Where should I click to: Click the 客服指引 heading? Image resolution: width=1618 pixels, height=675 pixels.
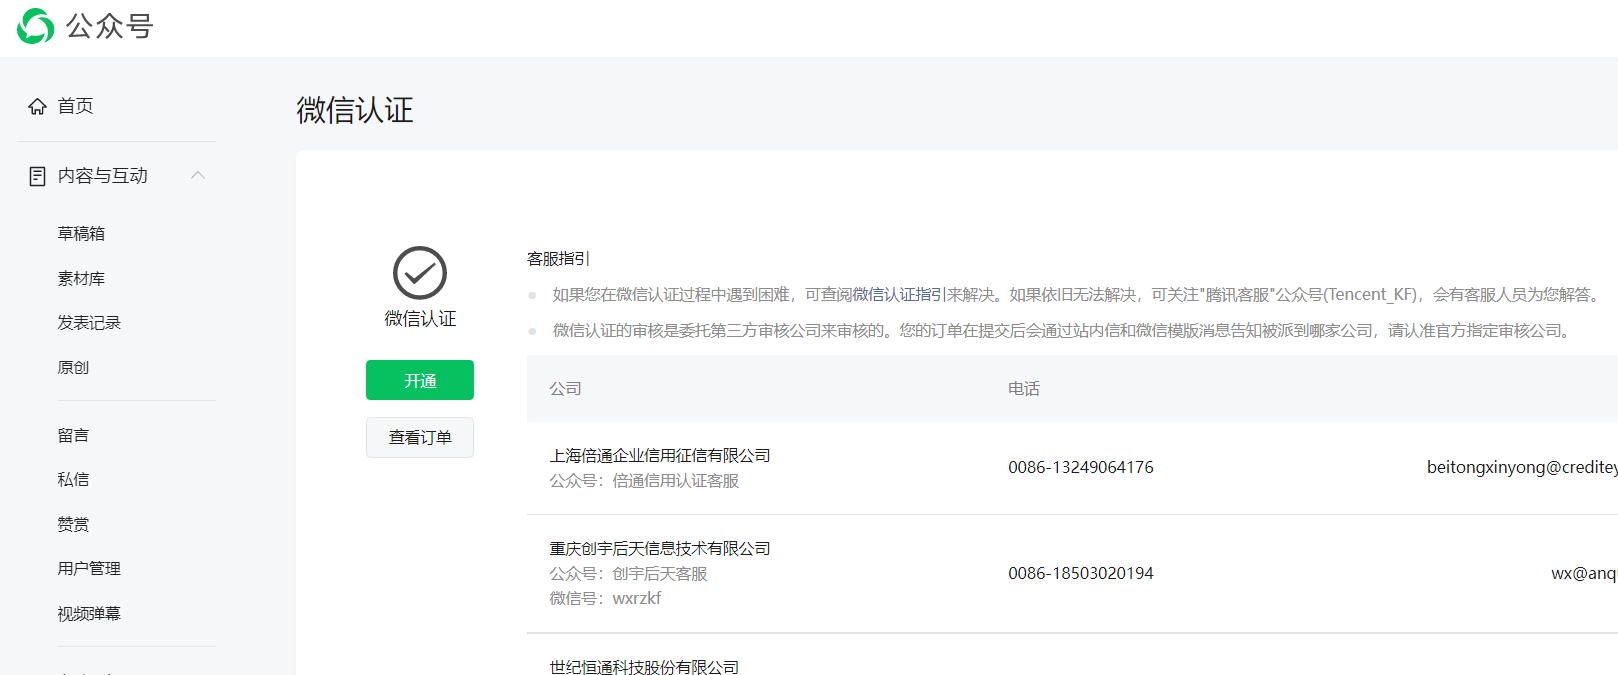coord(558,258)
